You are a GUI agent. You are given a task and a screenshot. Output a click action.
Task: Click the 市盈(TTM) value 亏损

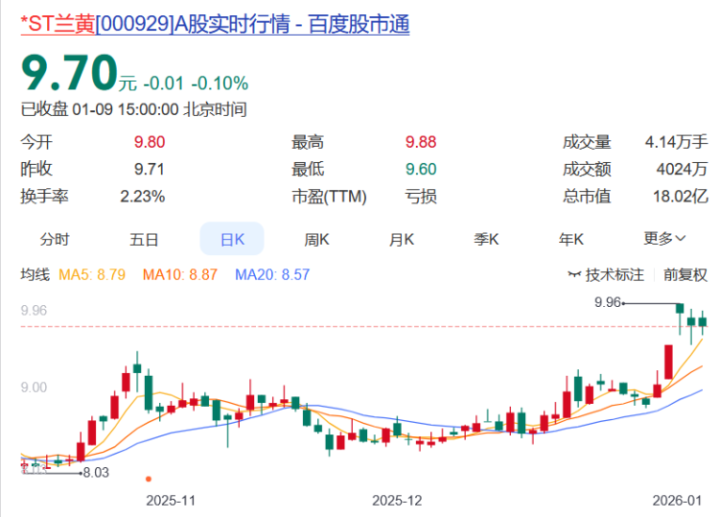(x=420, y=196)
